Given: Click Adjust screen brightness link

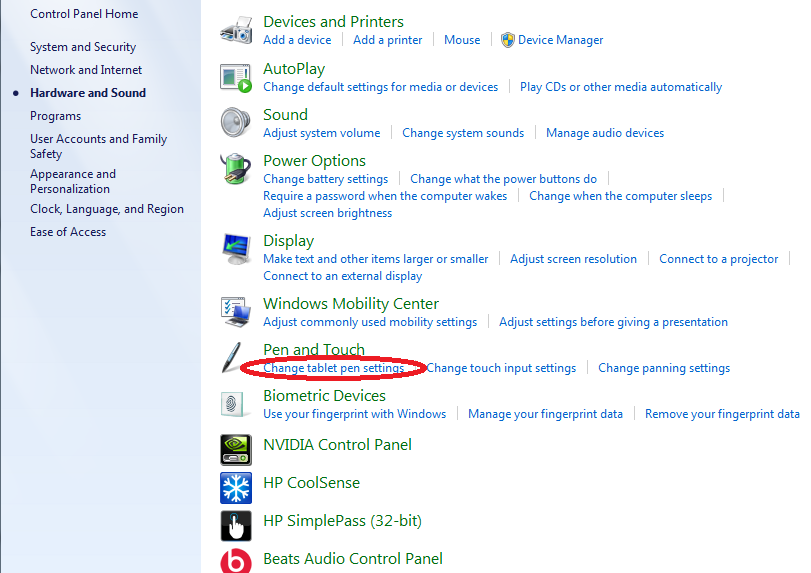Looking at the screenshot, I should (327, 213).
